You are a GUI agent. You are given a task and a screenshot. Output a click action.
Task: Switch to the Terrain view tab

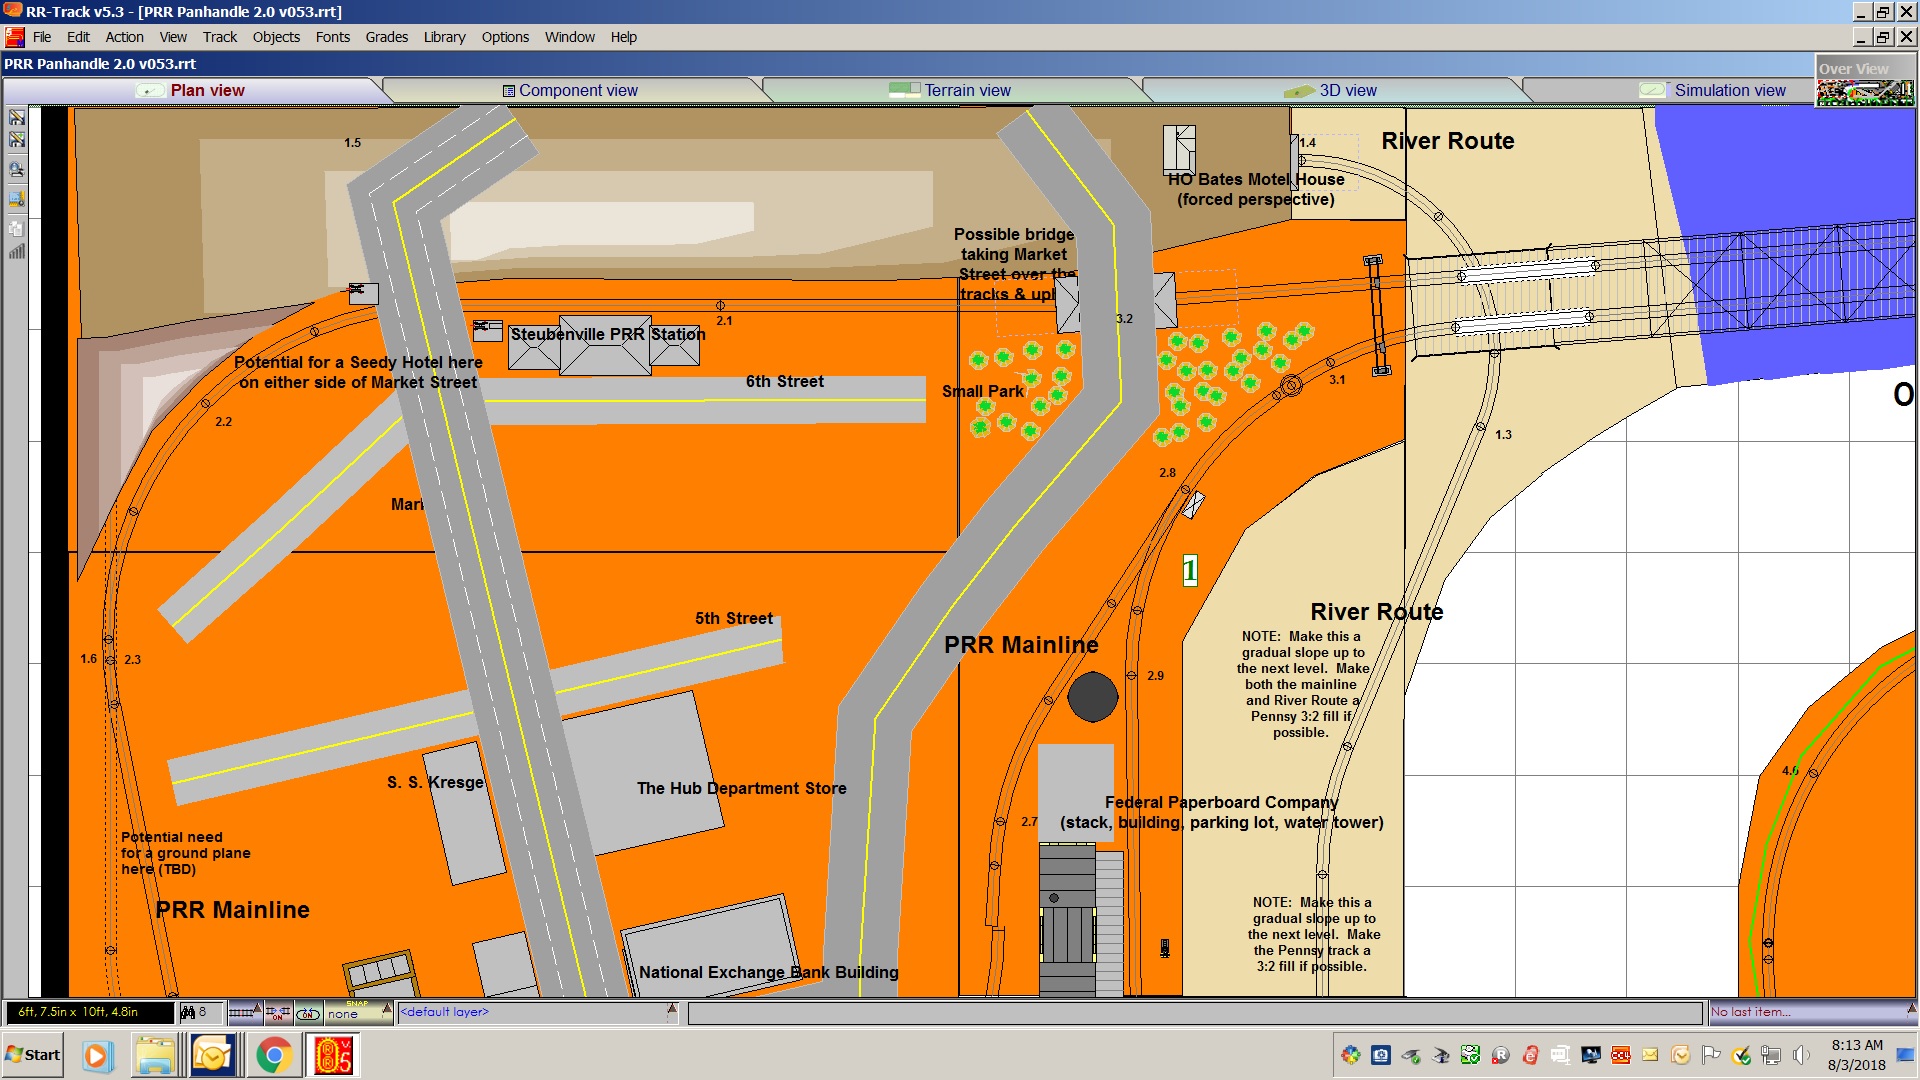pyautogui.click(x=966, y=91)
